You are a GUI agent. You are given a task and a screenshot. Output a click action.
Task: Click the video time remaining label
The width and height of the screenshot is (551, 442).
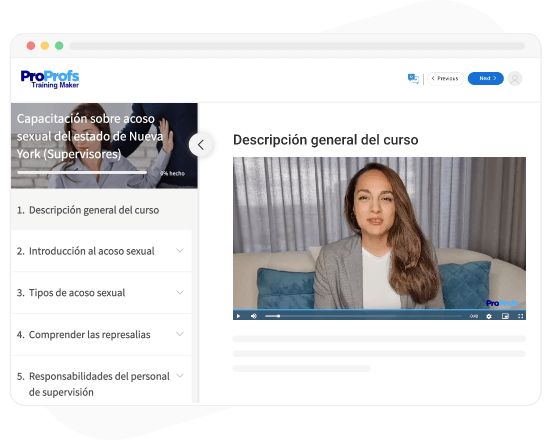point(474,316)
